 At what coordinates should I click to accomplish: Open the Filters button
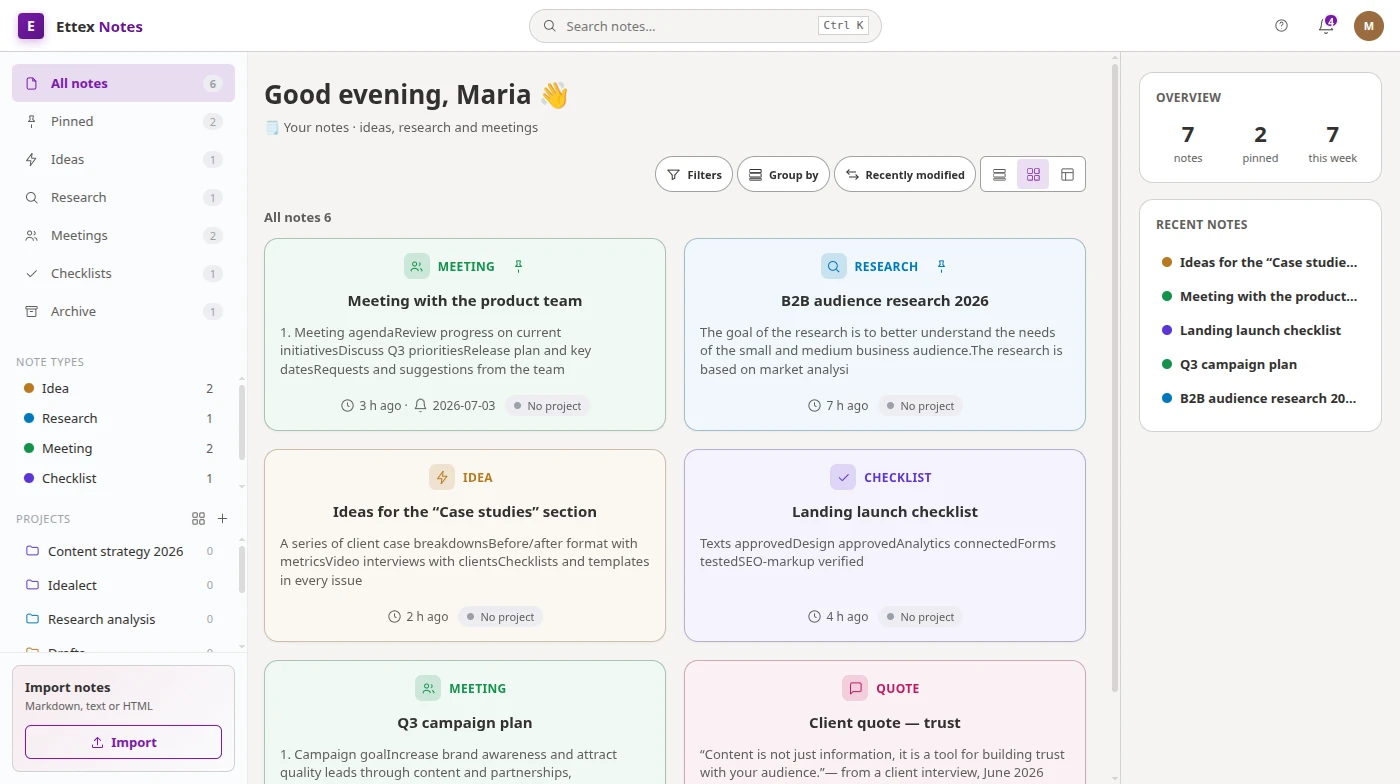point(694,174)
